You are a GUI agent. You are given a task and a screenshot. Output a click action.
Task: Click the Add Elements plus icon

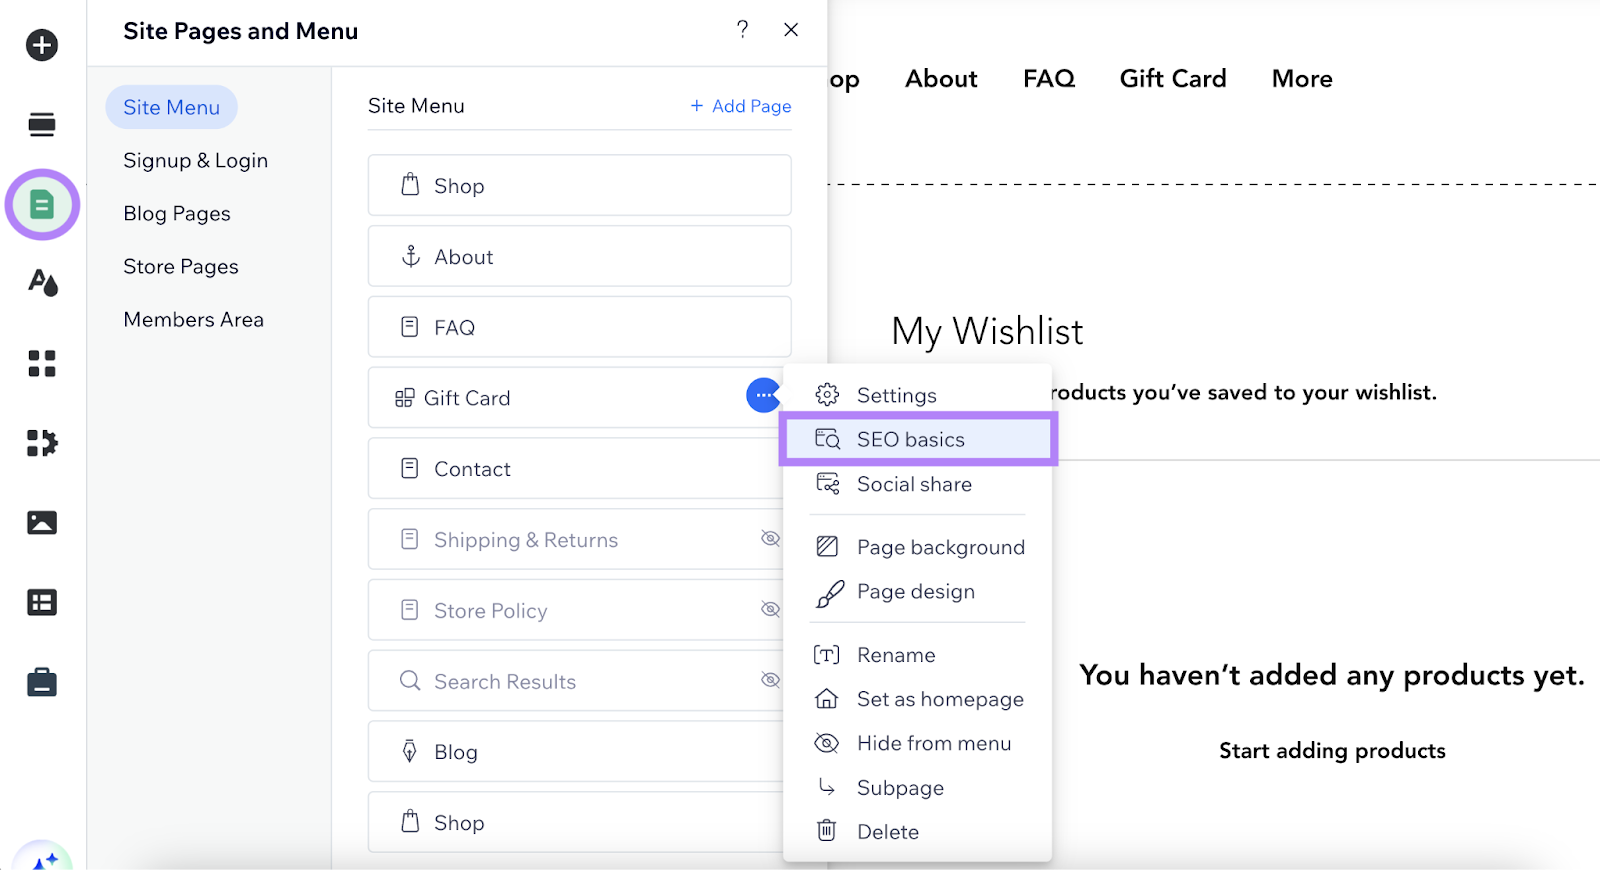pyautogui.click(x=42, y=45)
